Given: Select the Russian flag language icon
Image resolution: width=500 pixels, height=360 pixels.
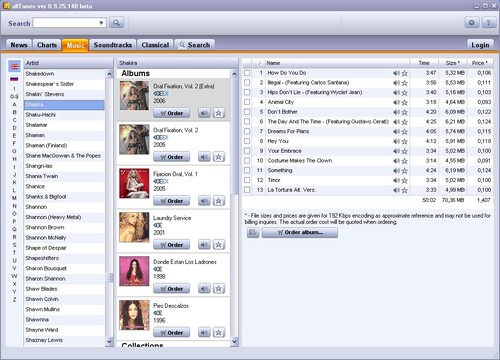Looking at the screenshot, I should [14, 79].
